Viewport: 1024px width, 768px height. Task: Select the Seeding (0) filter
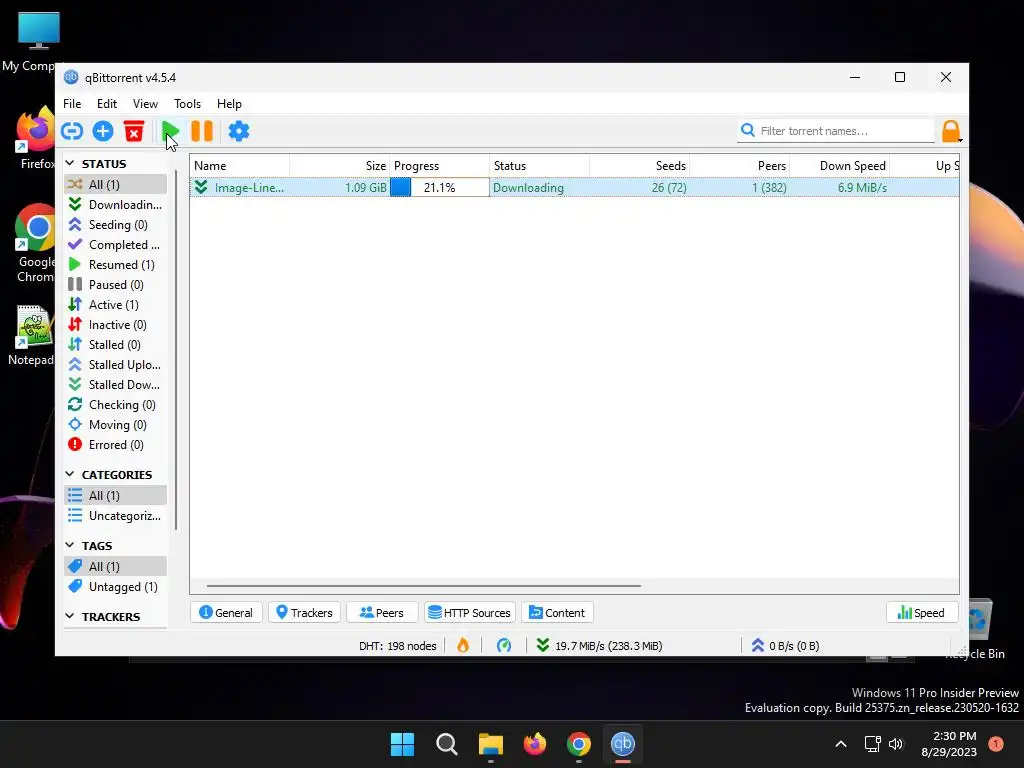pos(116,225)
